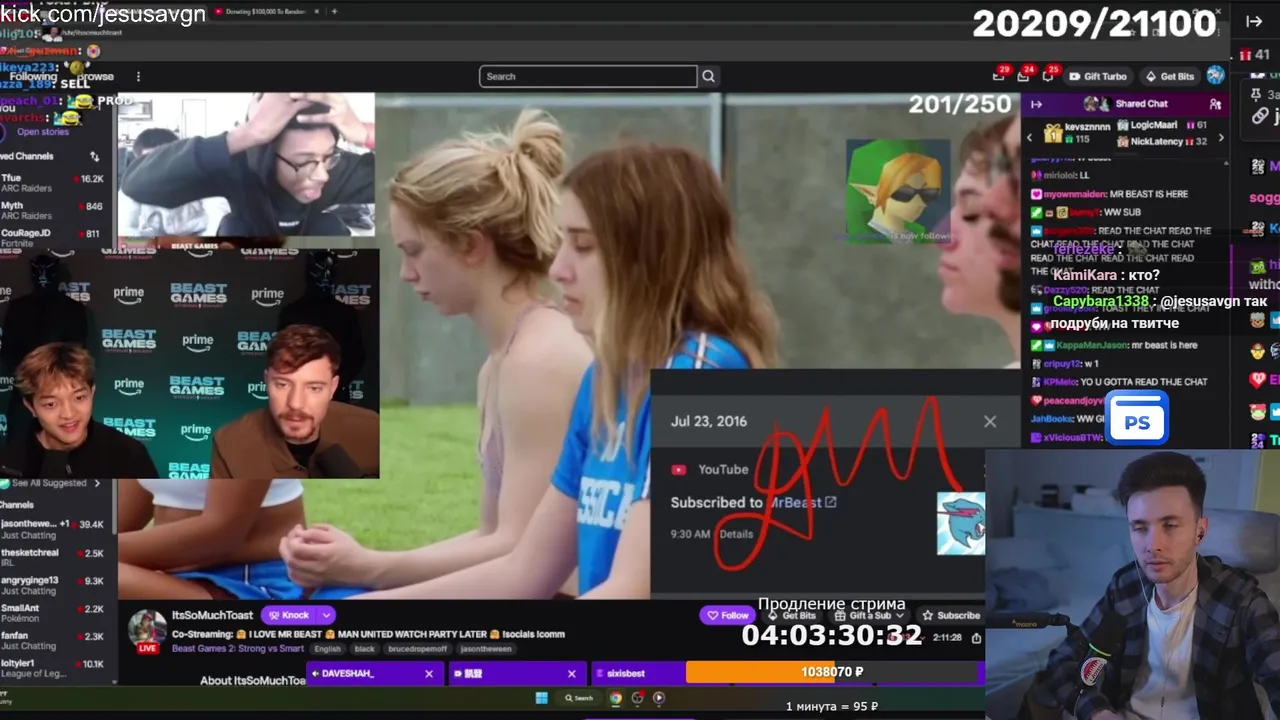This screenshot has height=720, width=1280.
Task: Open the Following tab in Twitch
Action: click(33, 77)
